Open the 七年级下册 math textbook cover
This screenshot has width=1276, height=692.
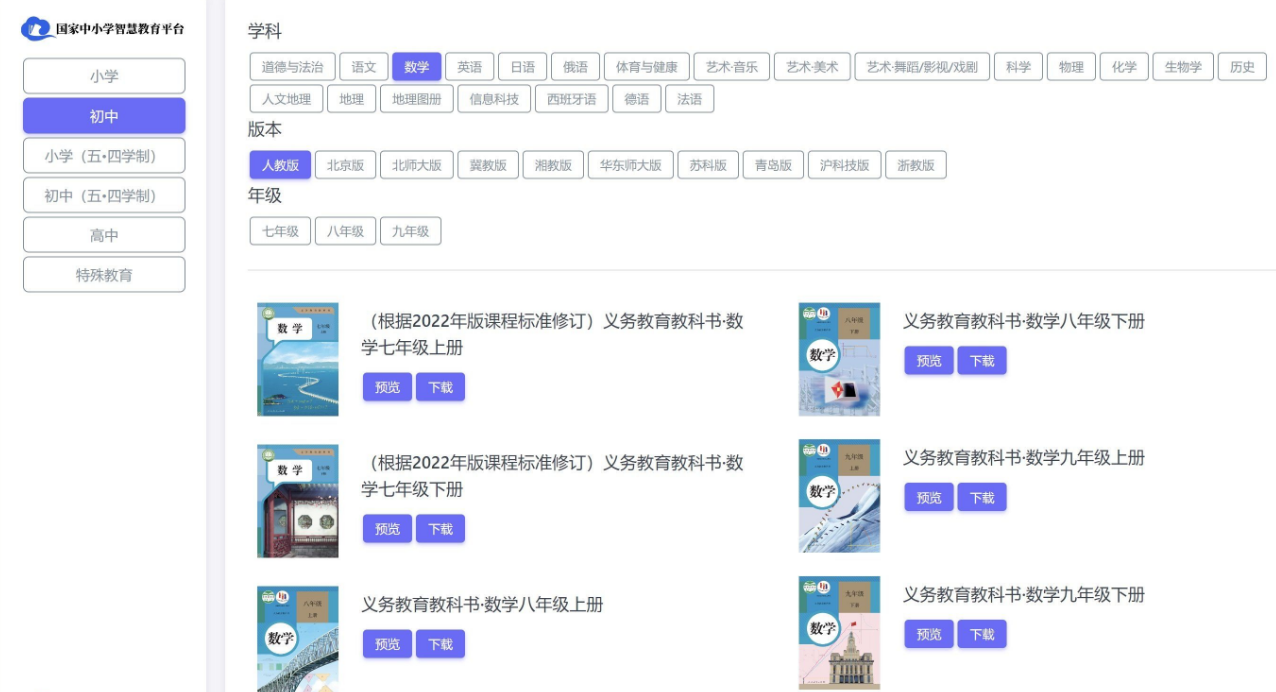[x=297, y=501]
